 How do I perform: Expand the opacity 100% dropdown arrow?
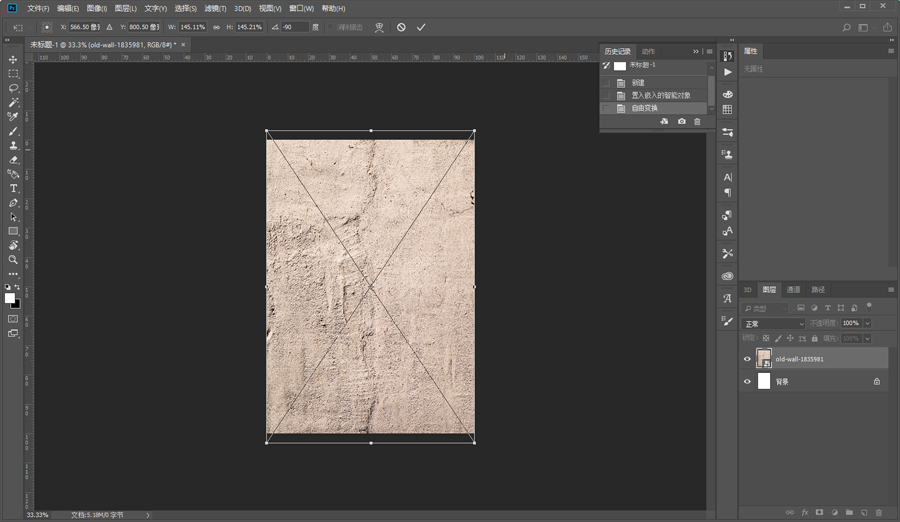pyautogui.click(x=867, y=324)
